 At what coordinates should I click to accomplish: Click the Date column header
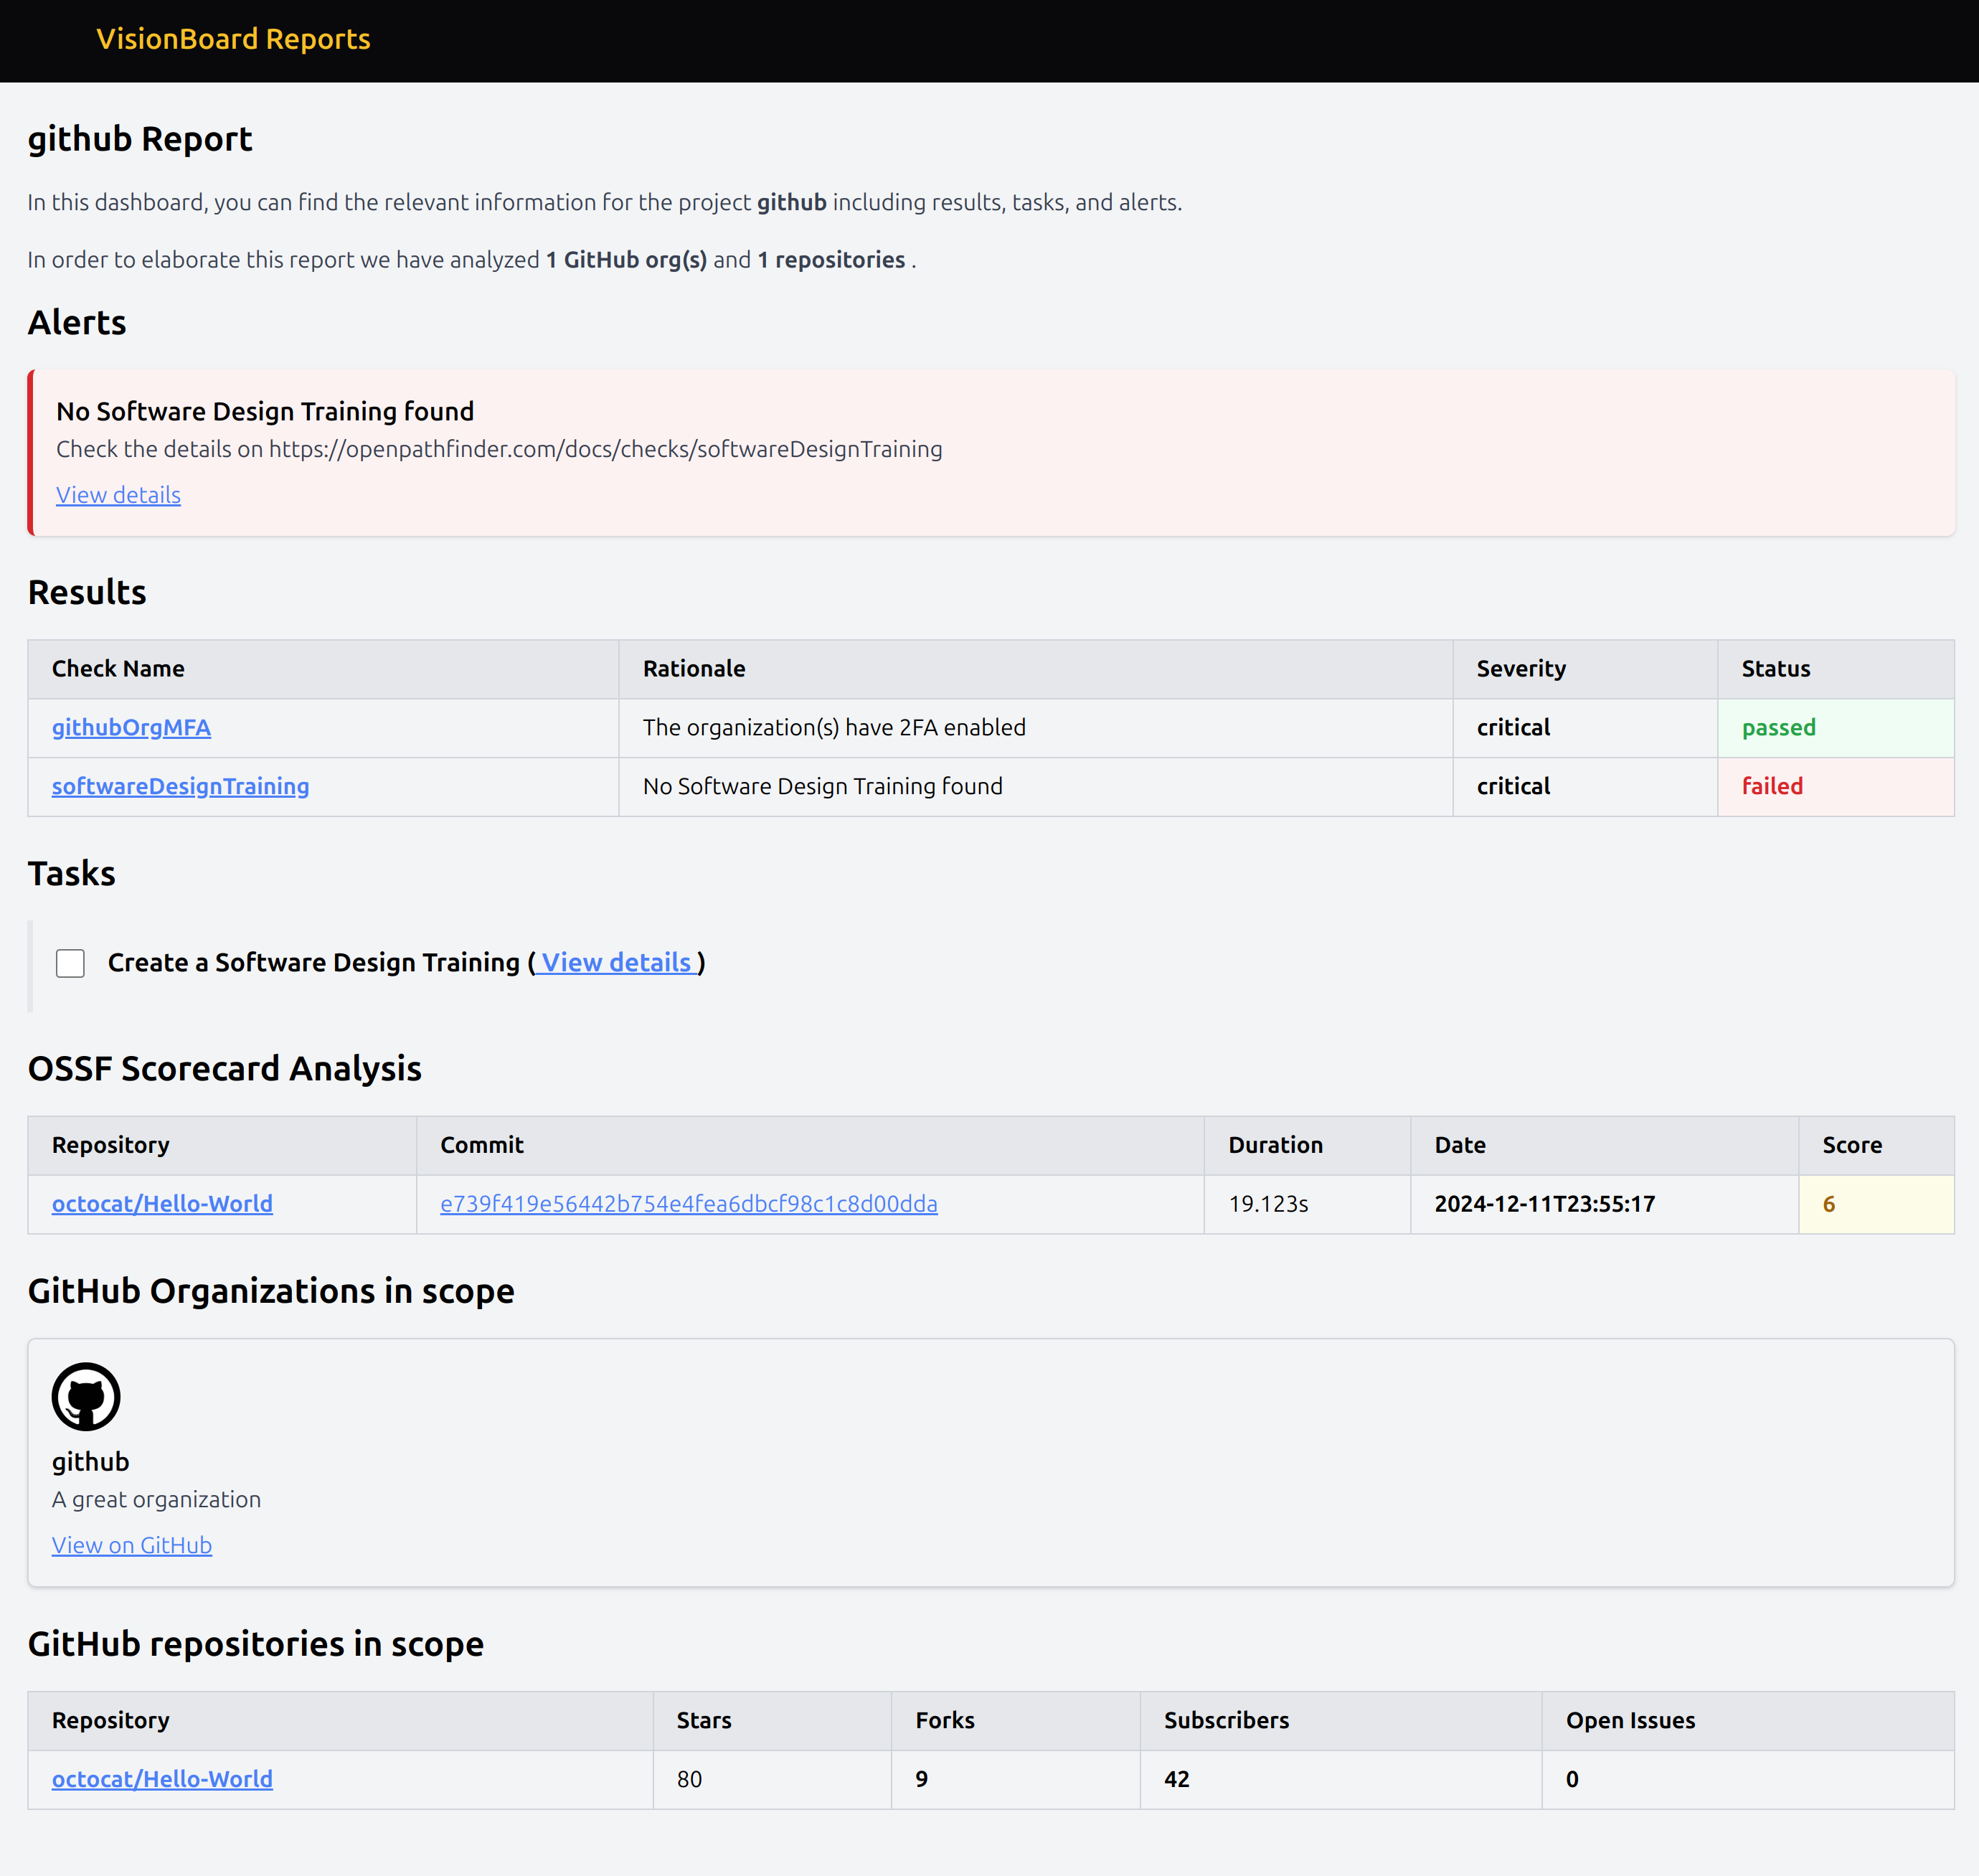[1604, 1145]
